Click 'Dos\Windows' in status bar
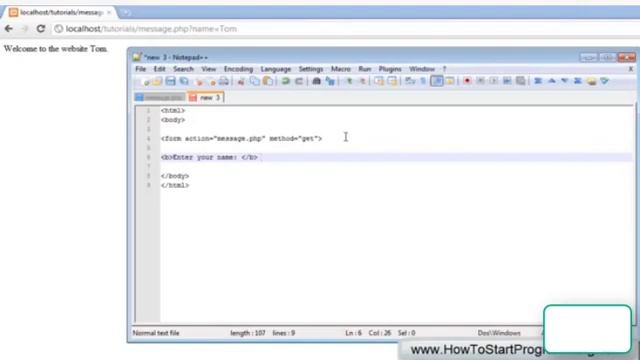 tap(499, 333)
